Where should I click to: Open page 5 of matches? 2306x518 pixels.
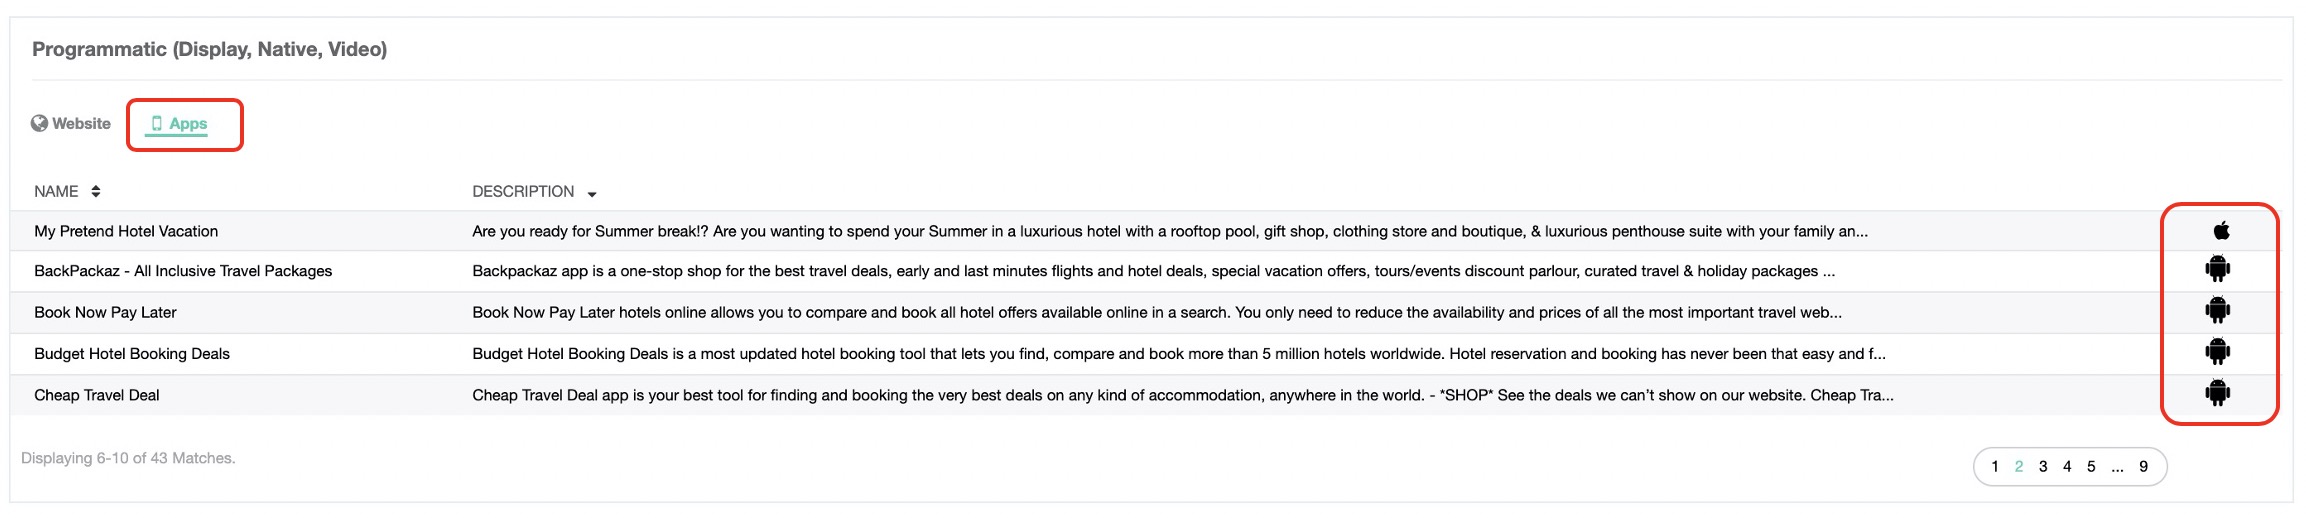[x=2091, y=467]
